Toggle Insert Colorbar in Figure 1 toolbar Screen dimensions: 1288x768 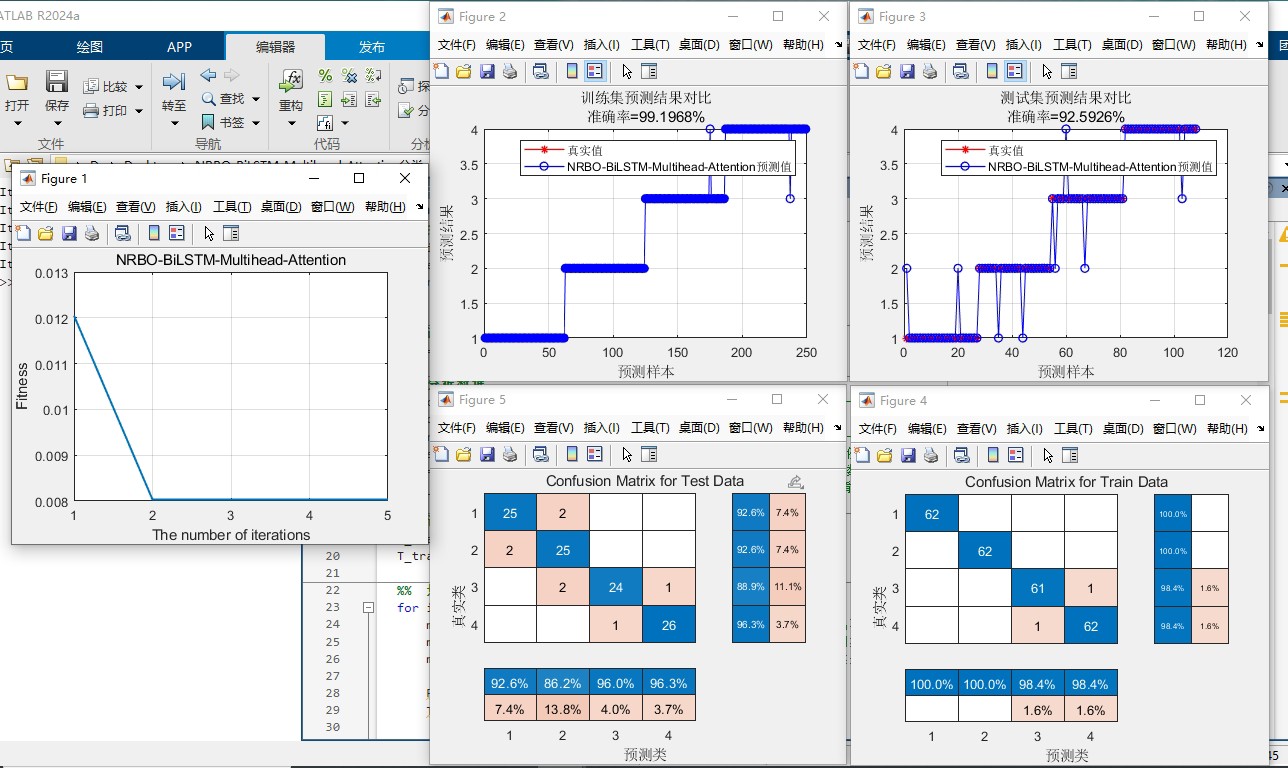154,233
